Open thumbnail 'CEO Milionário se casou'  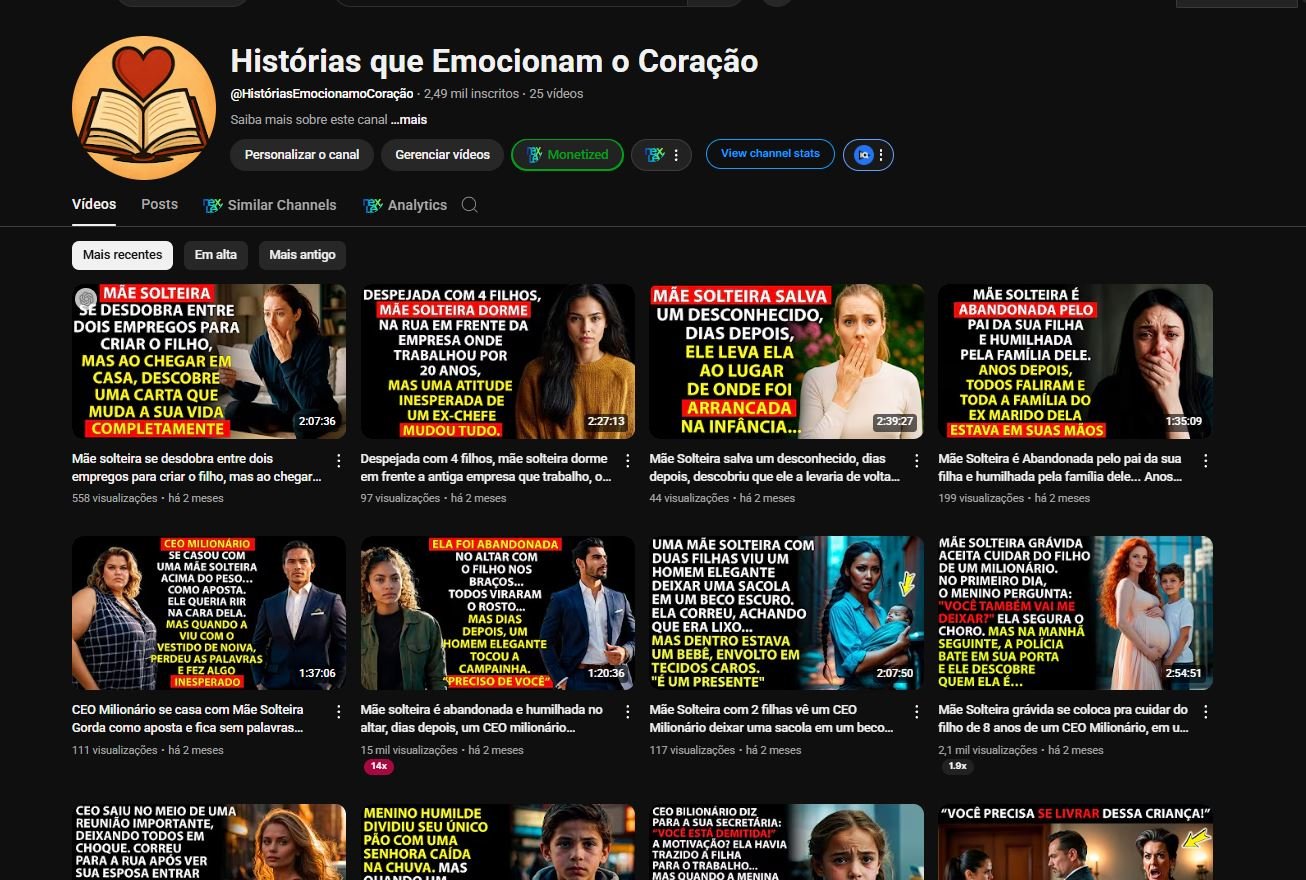tap(209, 613)
